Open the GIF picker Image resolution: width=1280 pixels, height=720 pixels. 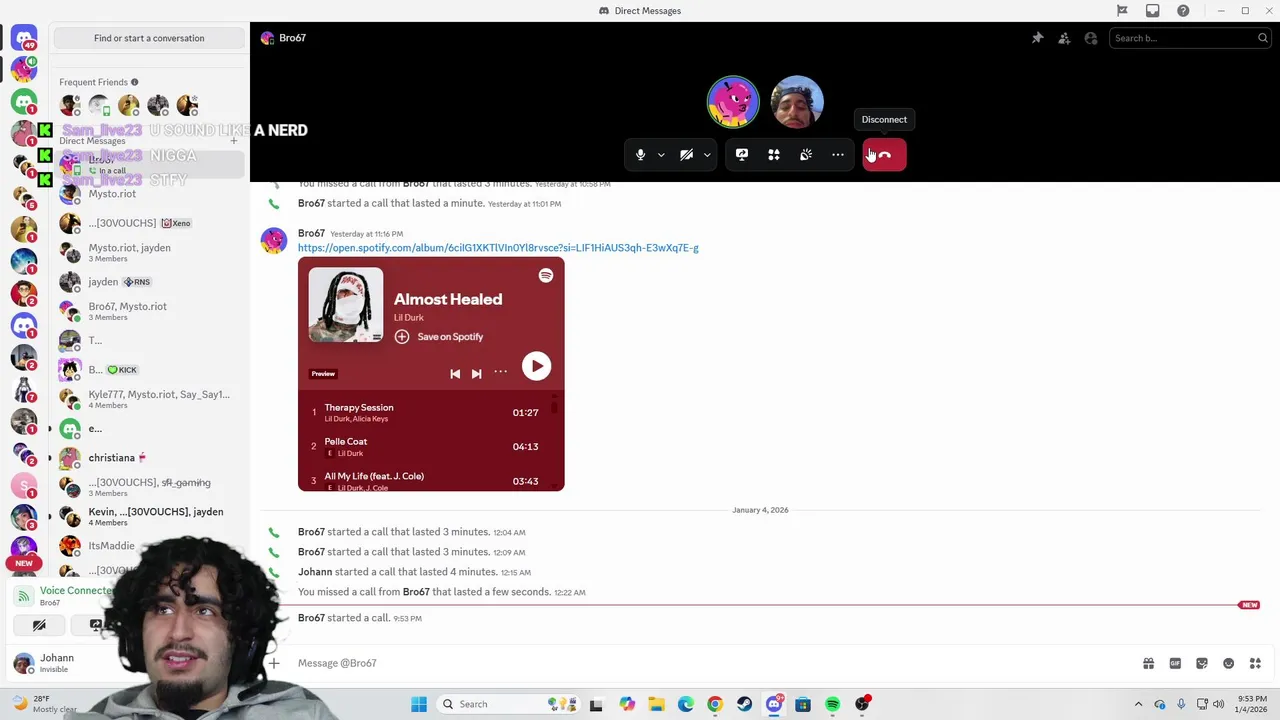point(1175,663)
